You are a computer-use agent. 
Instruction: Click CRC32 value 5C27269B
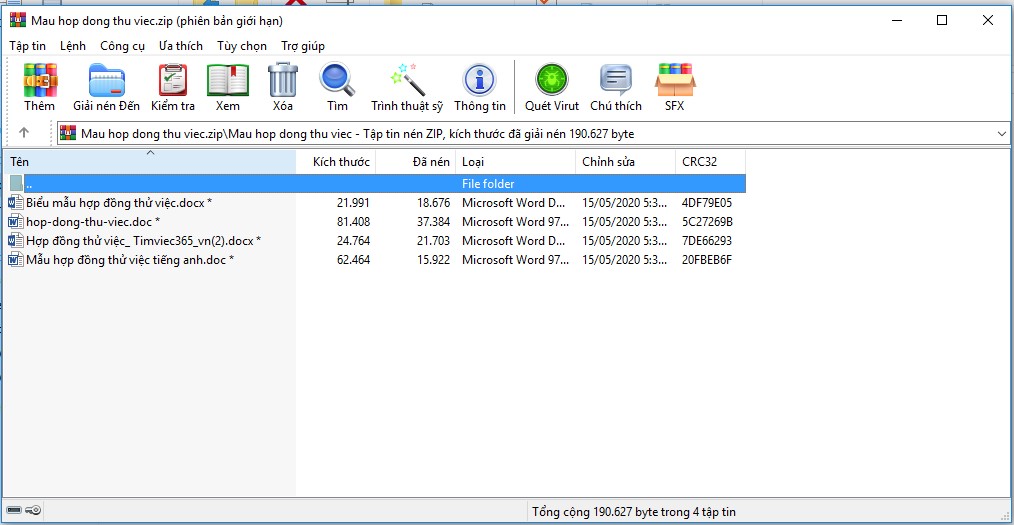point(707,222)
